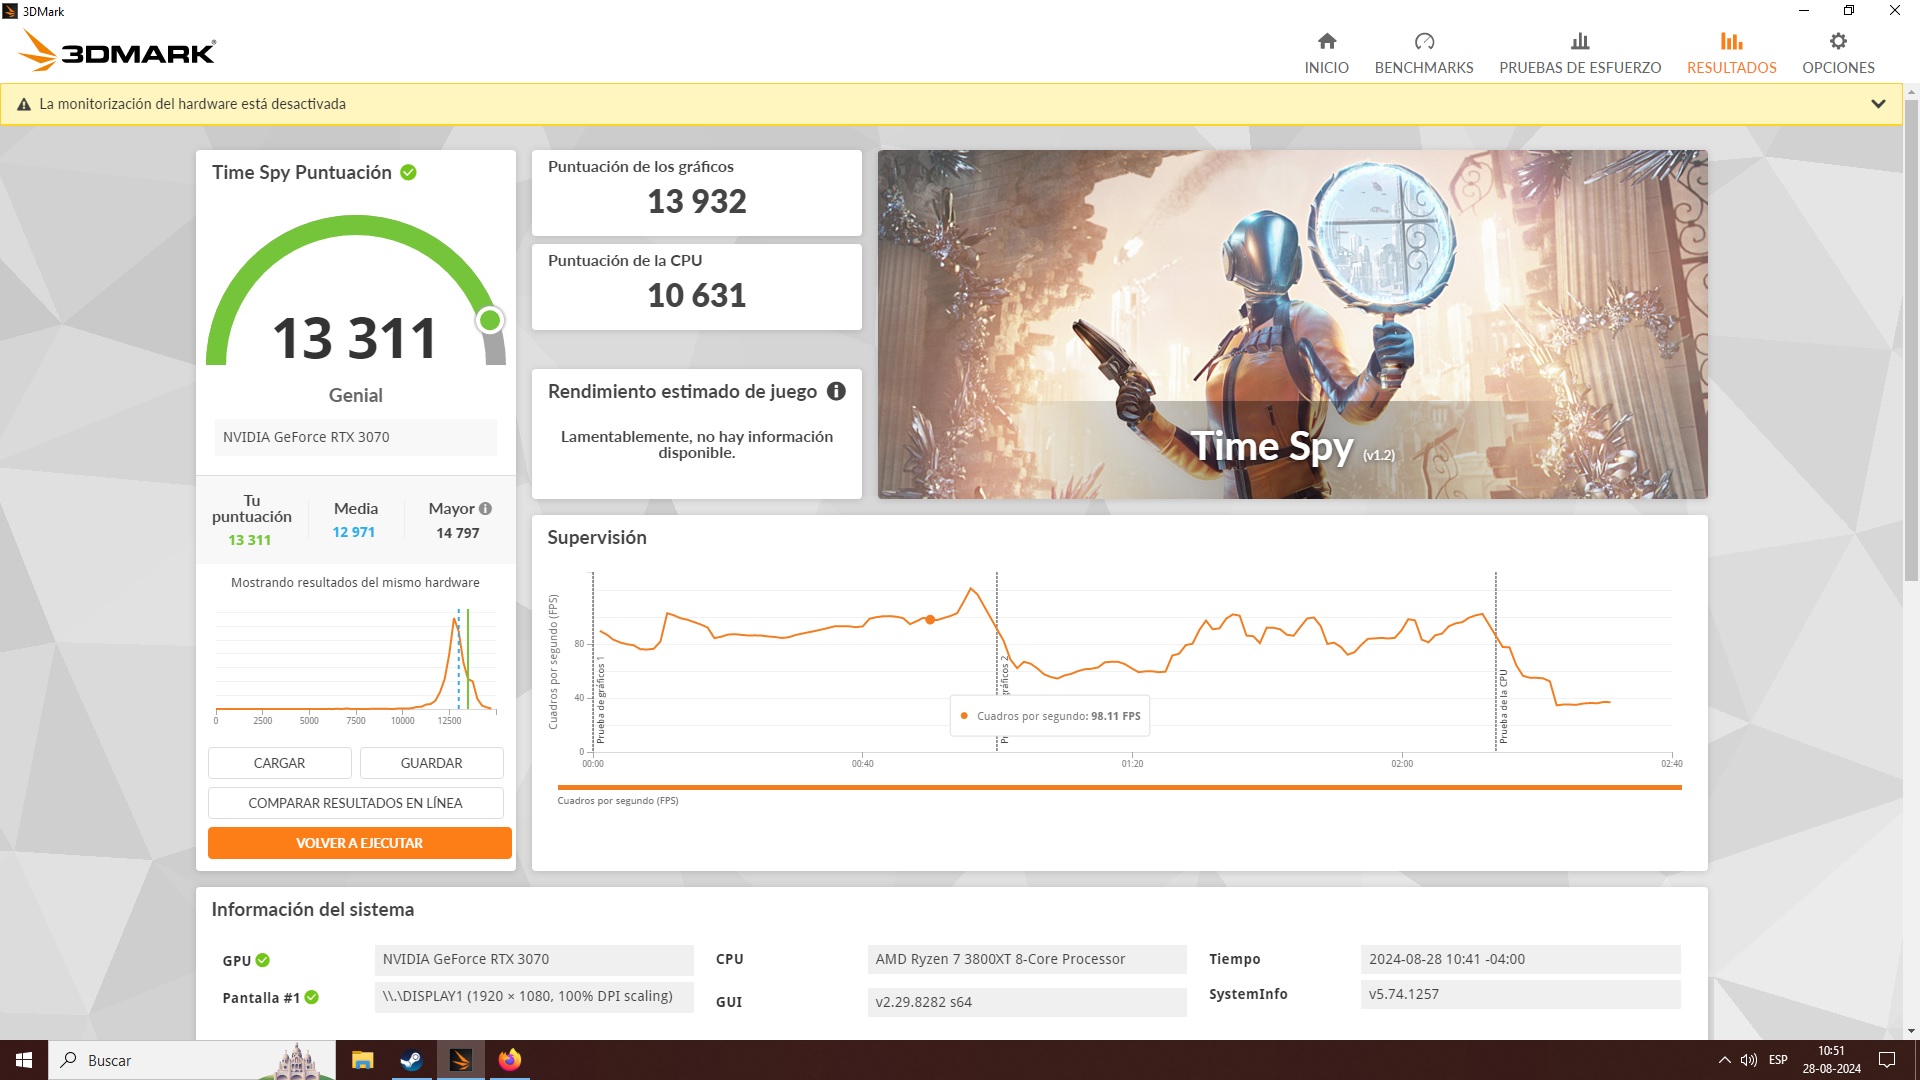Click the score distribution chart
The image size is (1920, 1080).
click(x=355, y=662)
